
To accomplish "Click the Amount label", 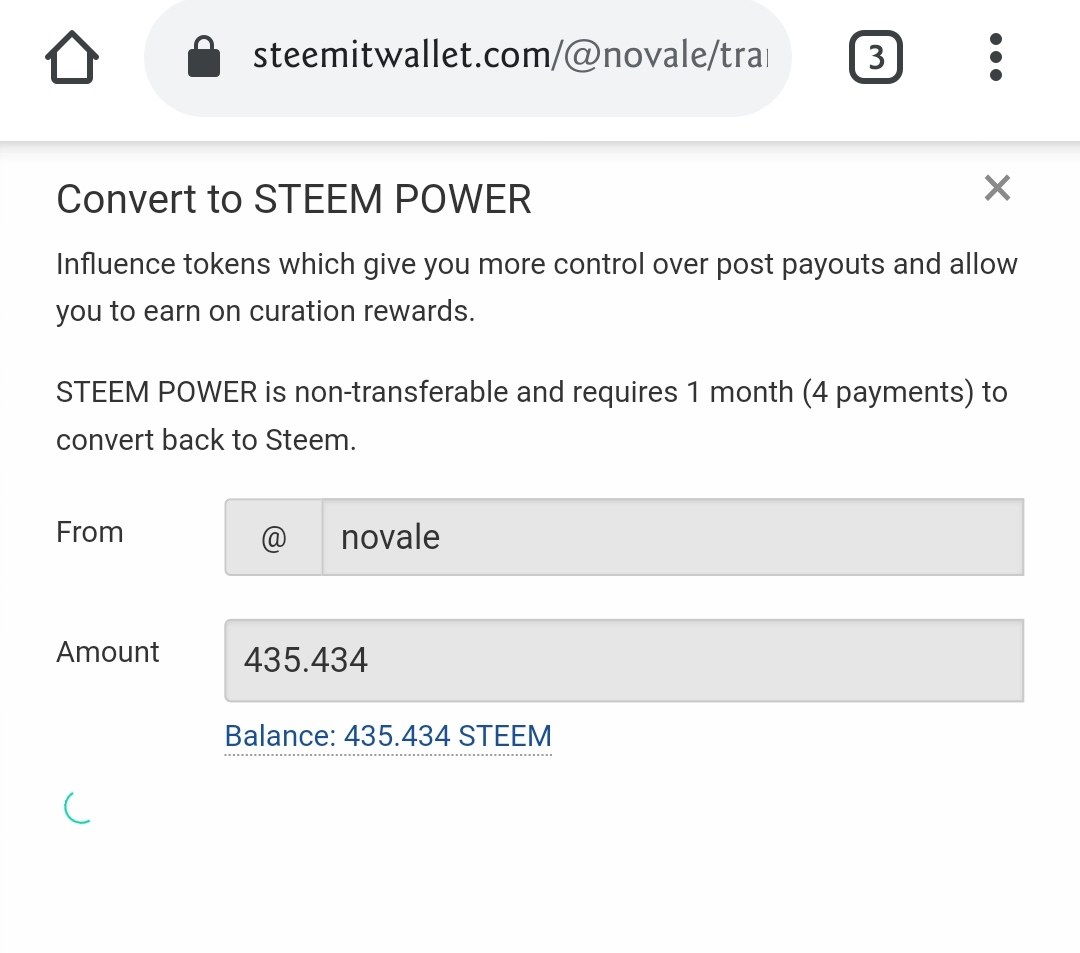I will (x=108, y=652).
